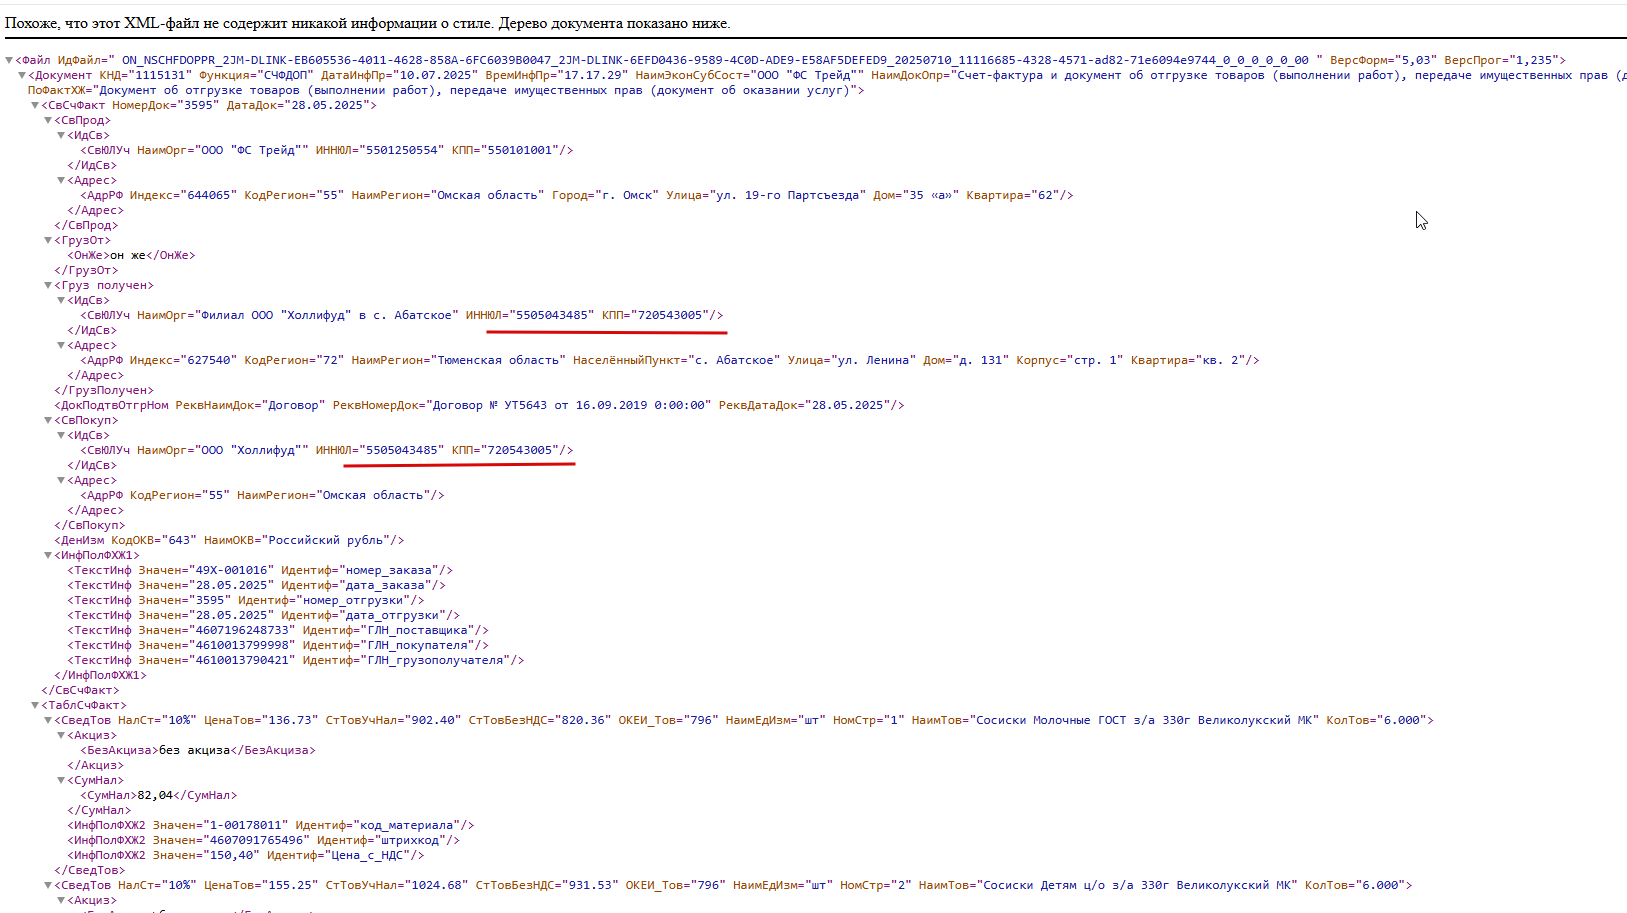Click ПоФактХЖ document description line
The height and width of the screenshot is (913, 1627).
446,90
